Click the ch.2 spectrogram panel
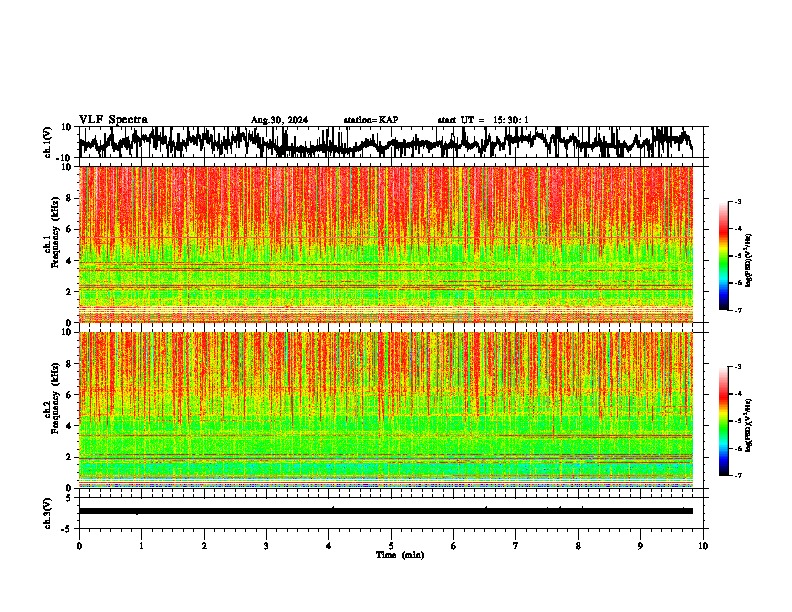 (386, 410)
